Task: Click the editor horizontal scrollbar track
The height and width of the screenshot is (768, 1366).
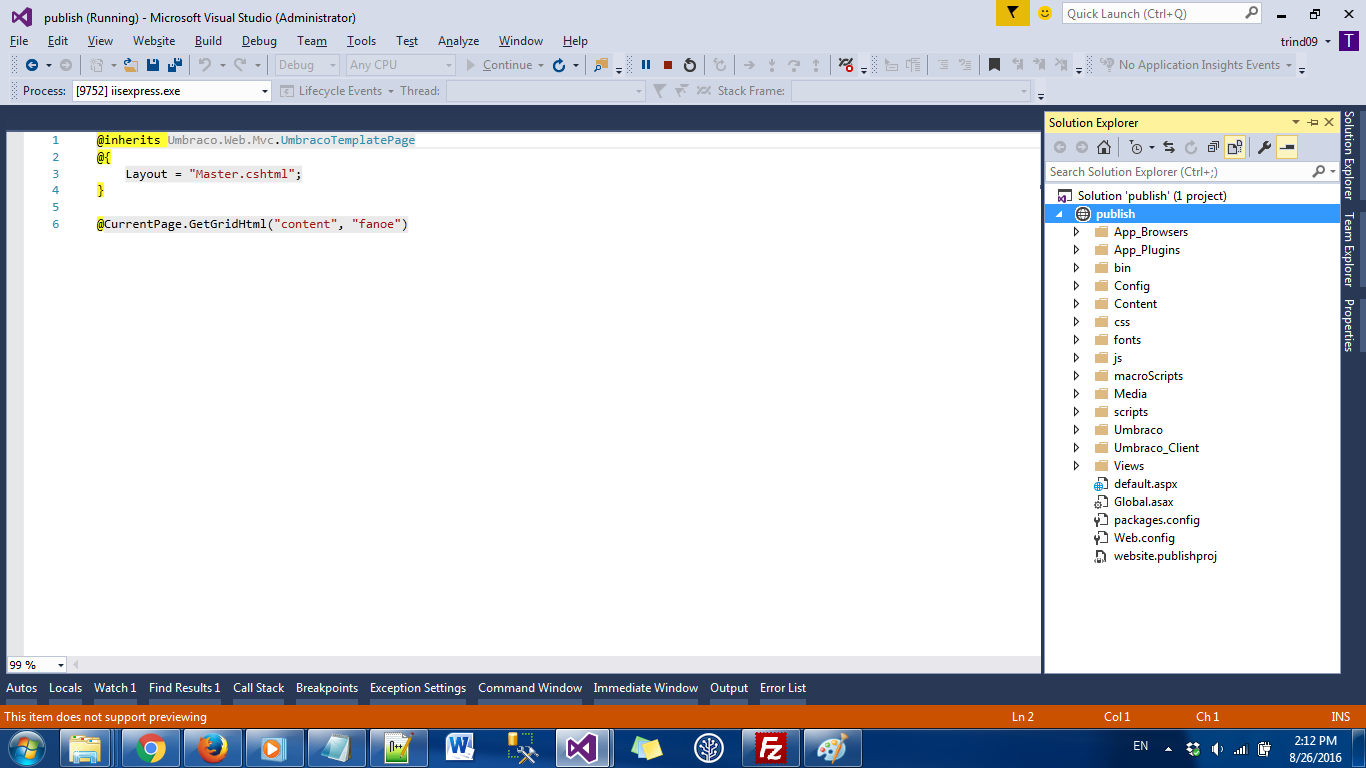Action: pos(555,665)
